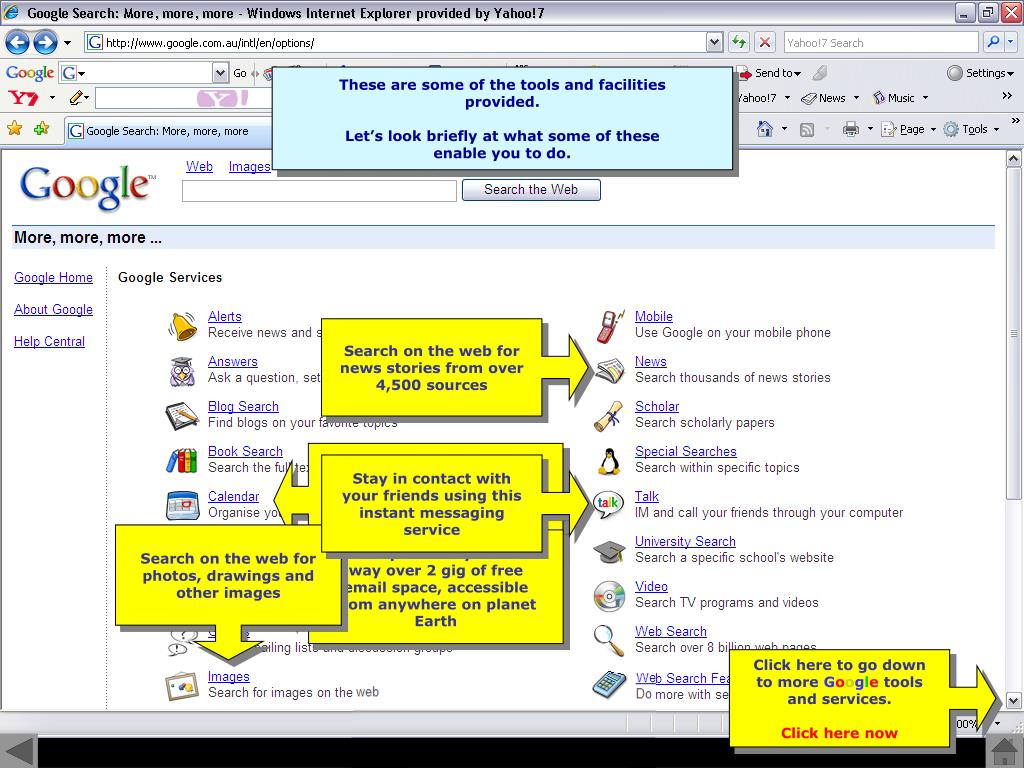Screen dimensions: 1024x768
Task: Click the Add to Favorites star icon
Action: [41, 129]
